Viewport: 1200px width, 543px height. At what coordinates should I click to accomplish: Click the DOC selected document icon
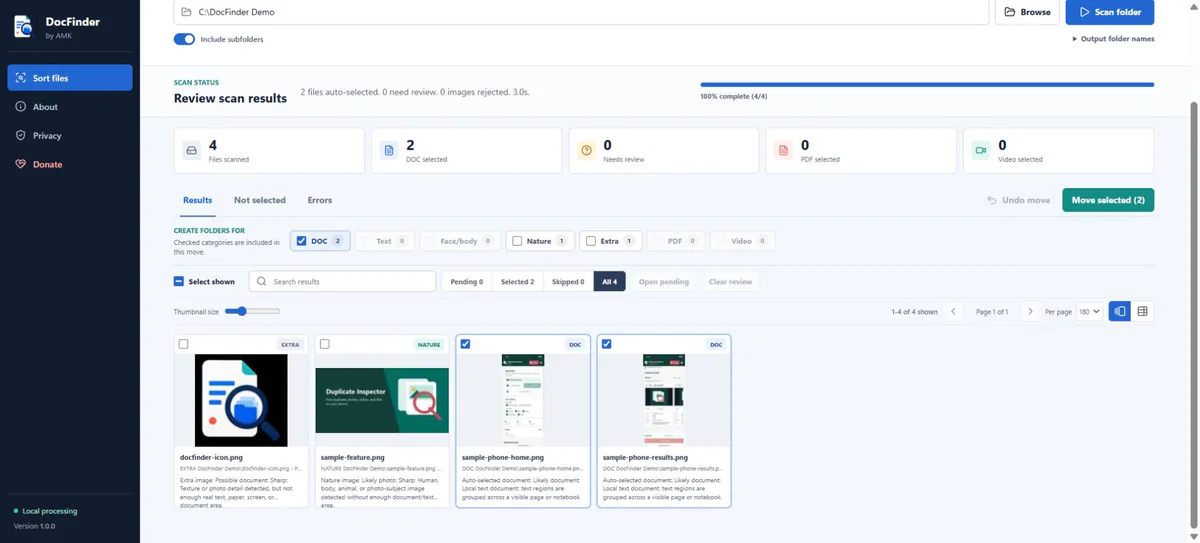(x=389, y=151)
